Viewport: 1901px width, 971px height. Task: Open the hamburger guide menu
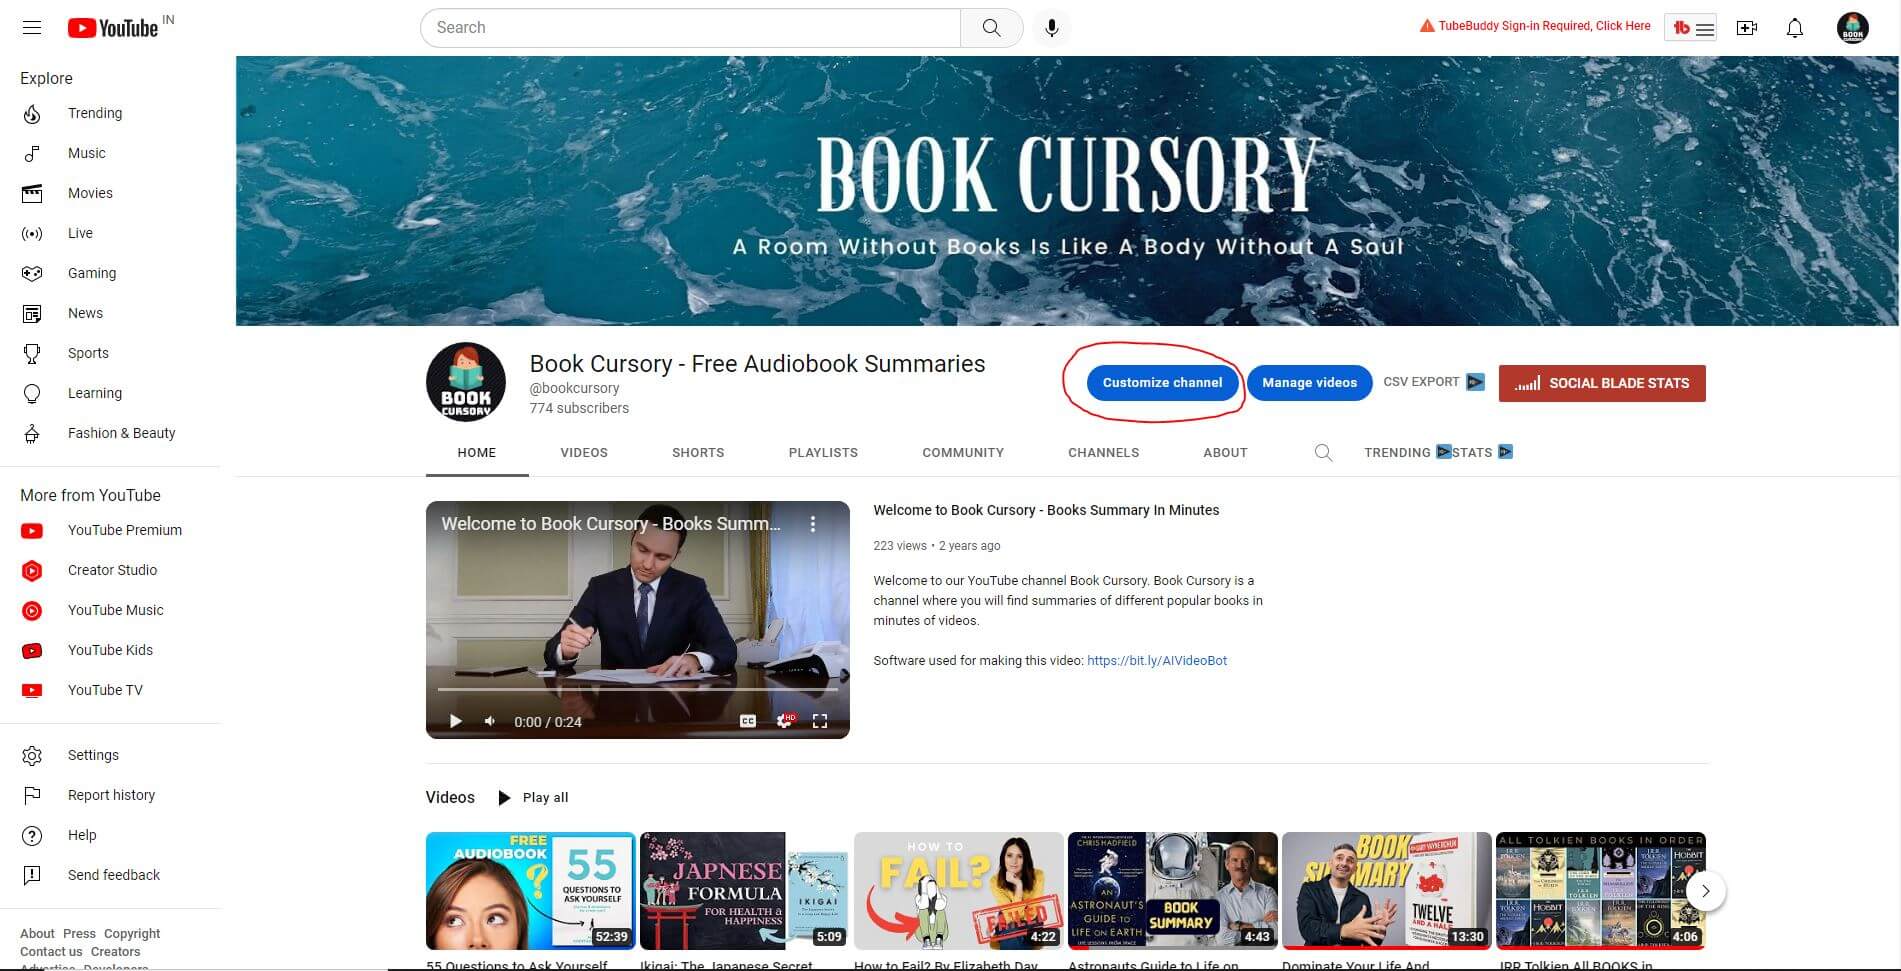point(32,27)
